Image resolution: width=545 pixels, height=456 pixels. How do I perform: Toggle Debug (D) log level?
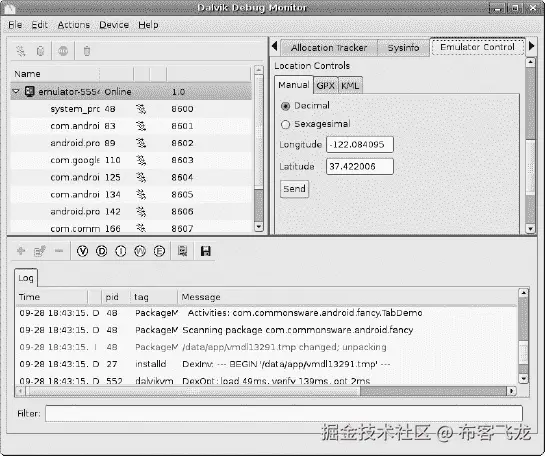point(101,251)
